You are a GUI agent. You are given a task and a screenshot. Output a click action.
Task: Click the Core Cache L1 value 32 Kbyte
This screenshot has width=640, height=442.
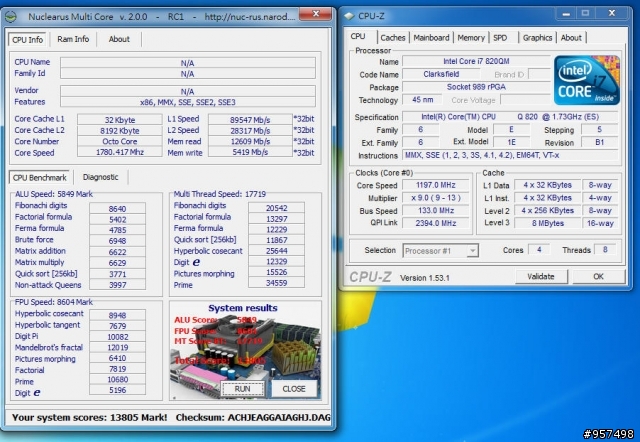coord(120,120)
